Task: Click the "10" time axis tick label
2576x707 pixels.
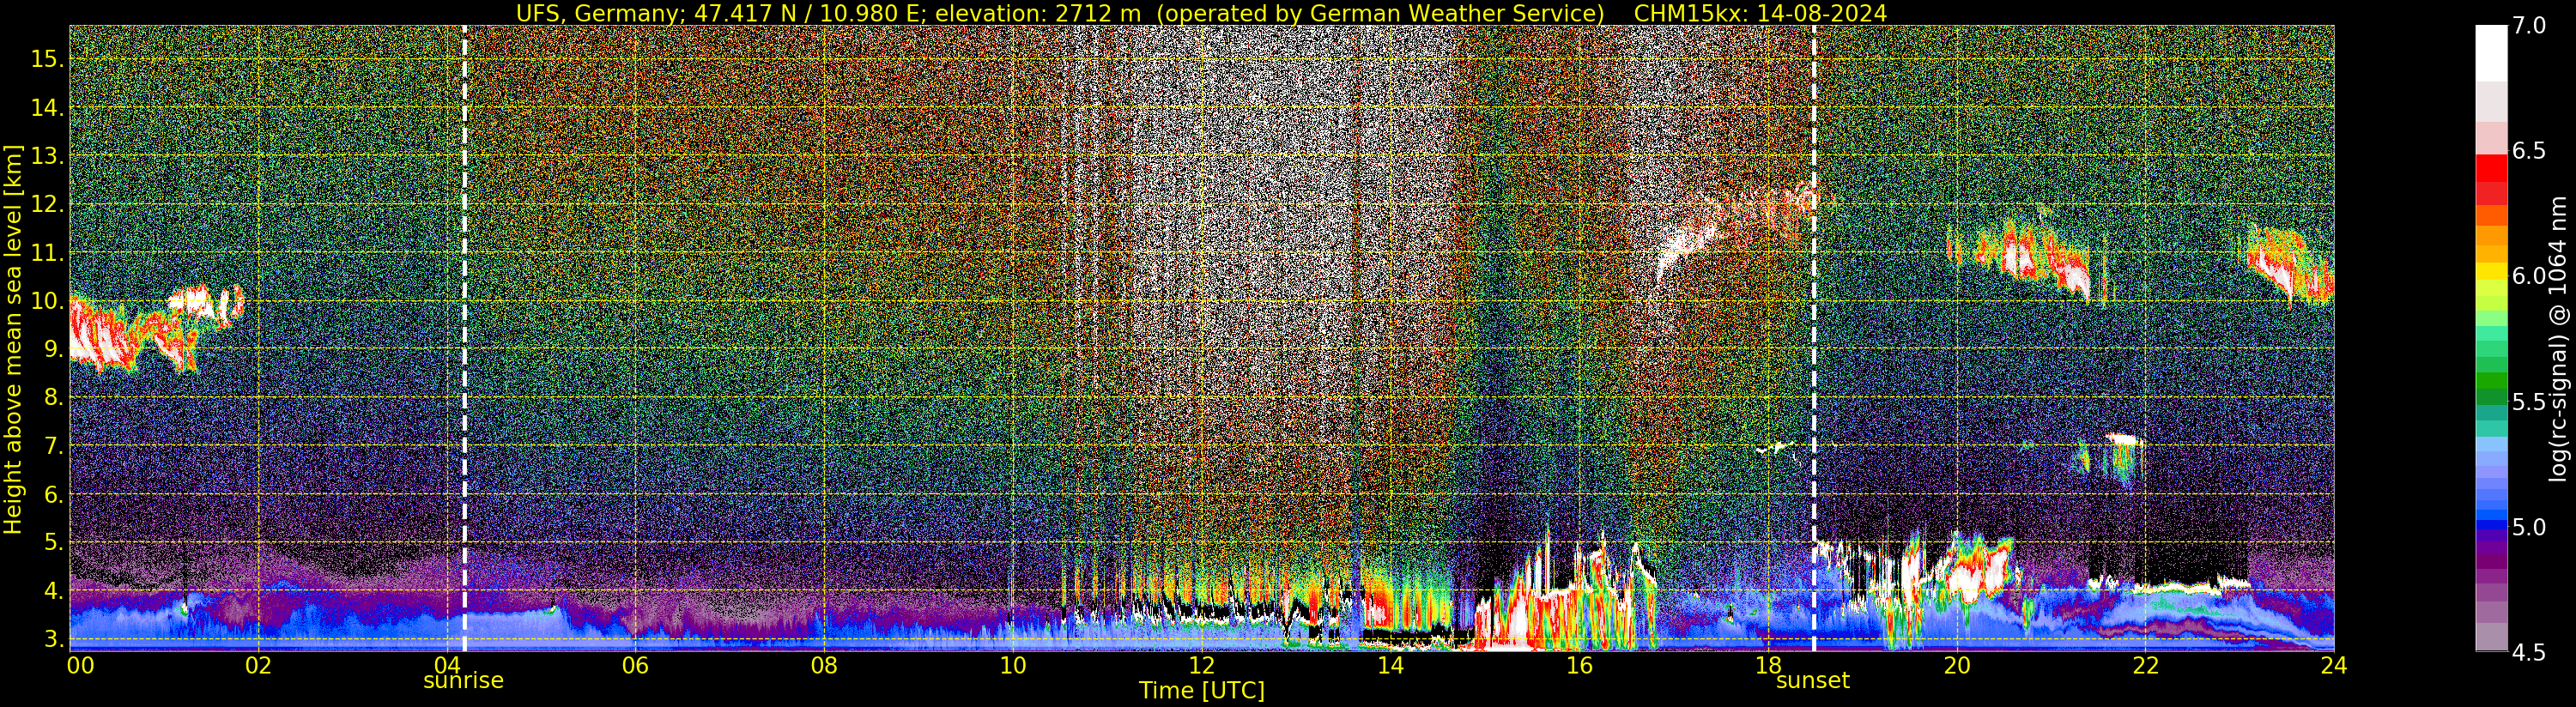Action: tap(1013, 665)
